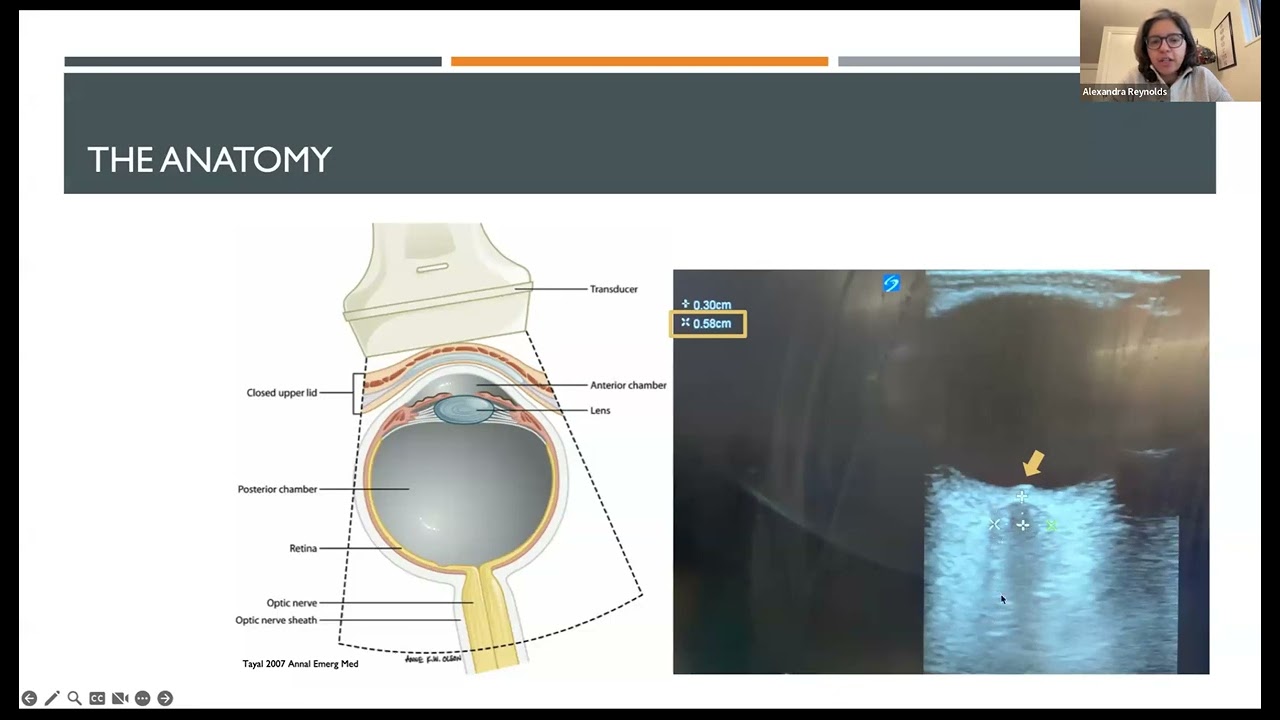Advance to the next slide arrow
Screen dimensions: 1280x720
[165, 698]
